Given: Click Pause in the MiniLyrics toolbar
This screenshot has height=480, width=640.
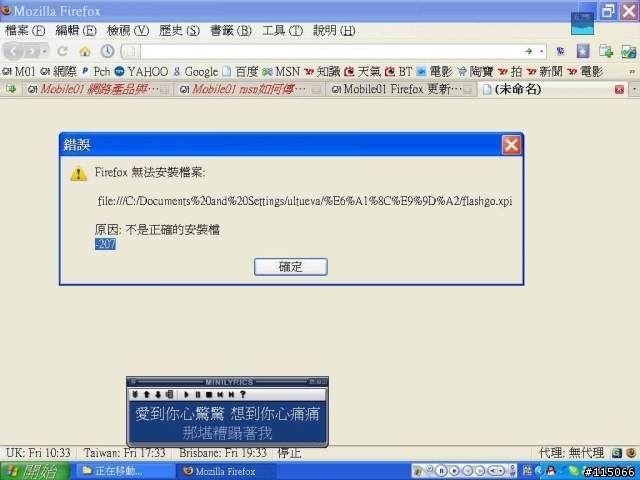Looking at the screenshot, I should [x=198, y=394].
